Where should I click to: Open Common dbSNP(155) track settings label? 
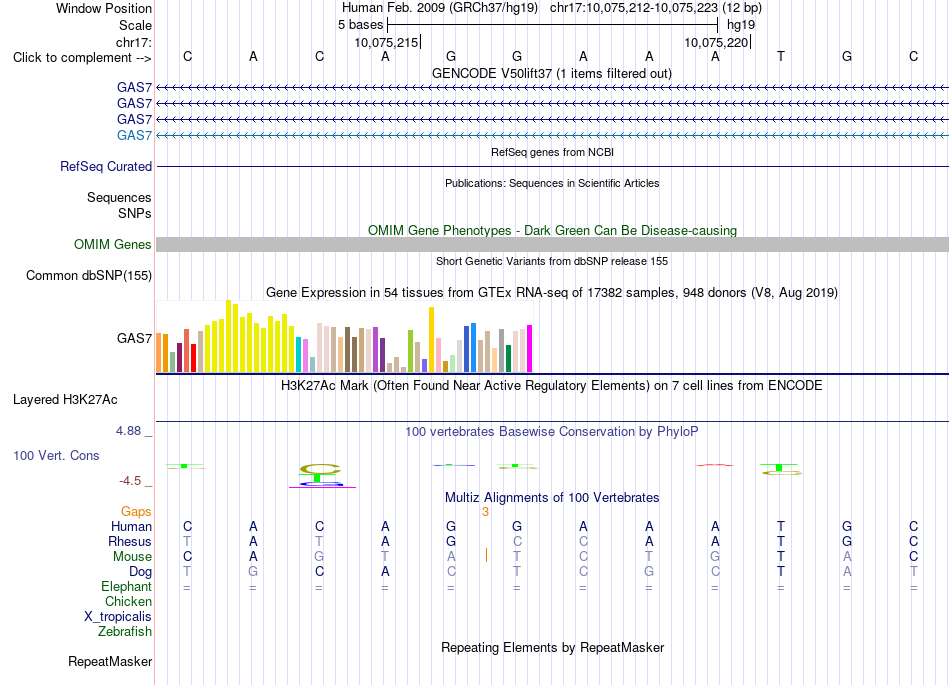click(89, 275)
